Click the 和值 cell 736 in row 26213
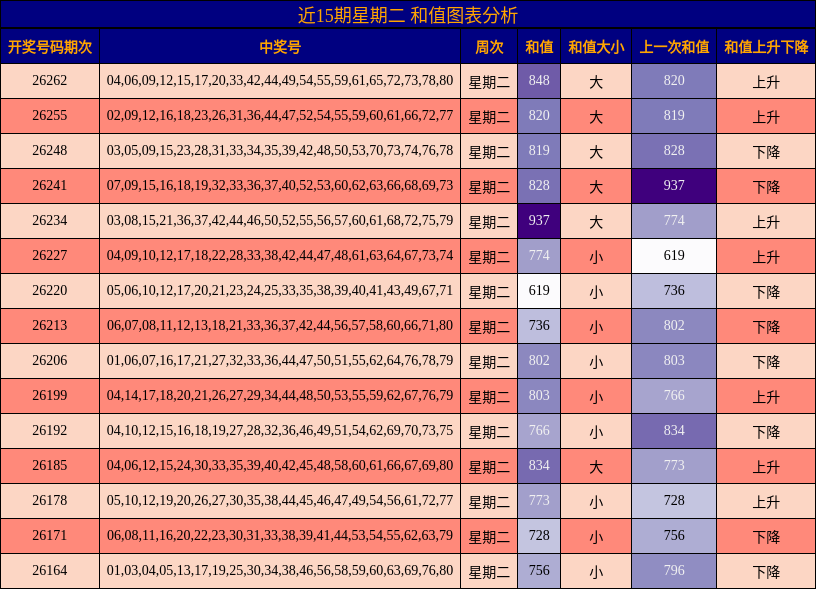Screen dimensions: 816x589 pos(539,326)
